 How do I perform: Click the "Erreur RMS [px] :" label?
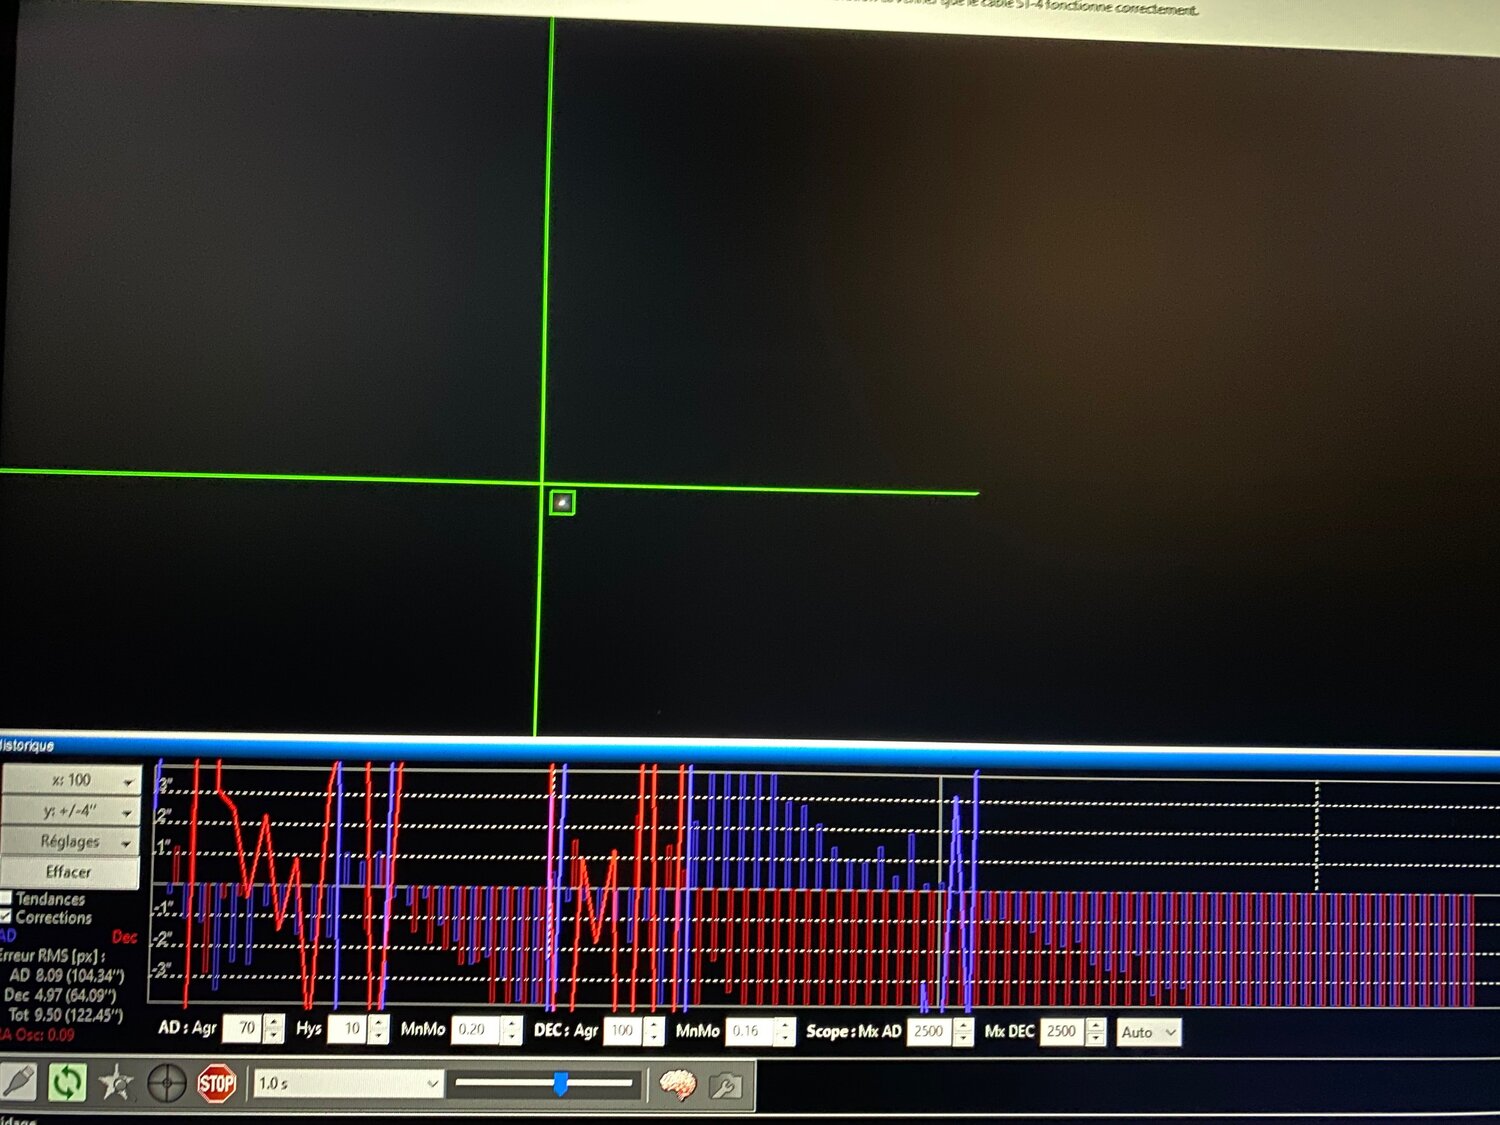pos(51,956)
